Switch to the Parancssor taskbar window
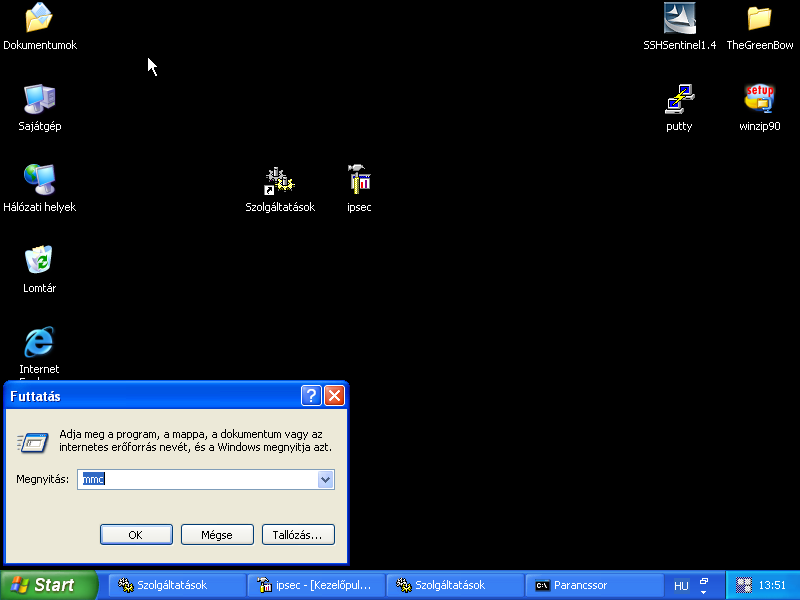 [594, 585]
